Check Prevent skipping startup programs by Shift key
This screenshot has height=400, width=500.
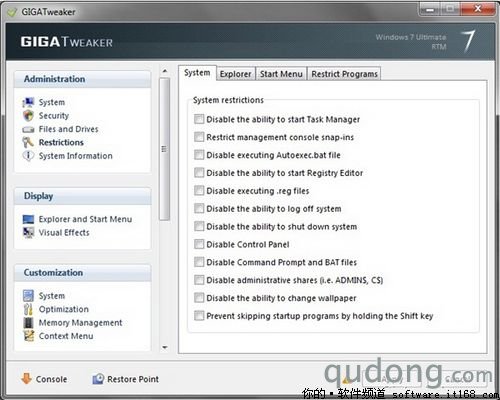199,315
